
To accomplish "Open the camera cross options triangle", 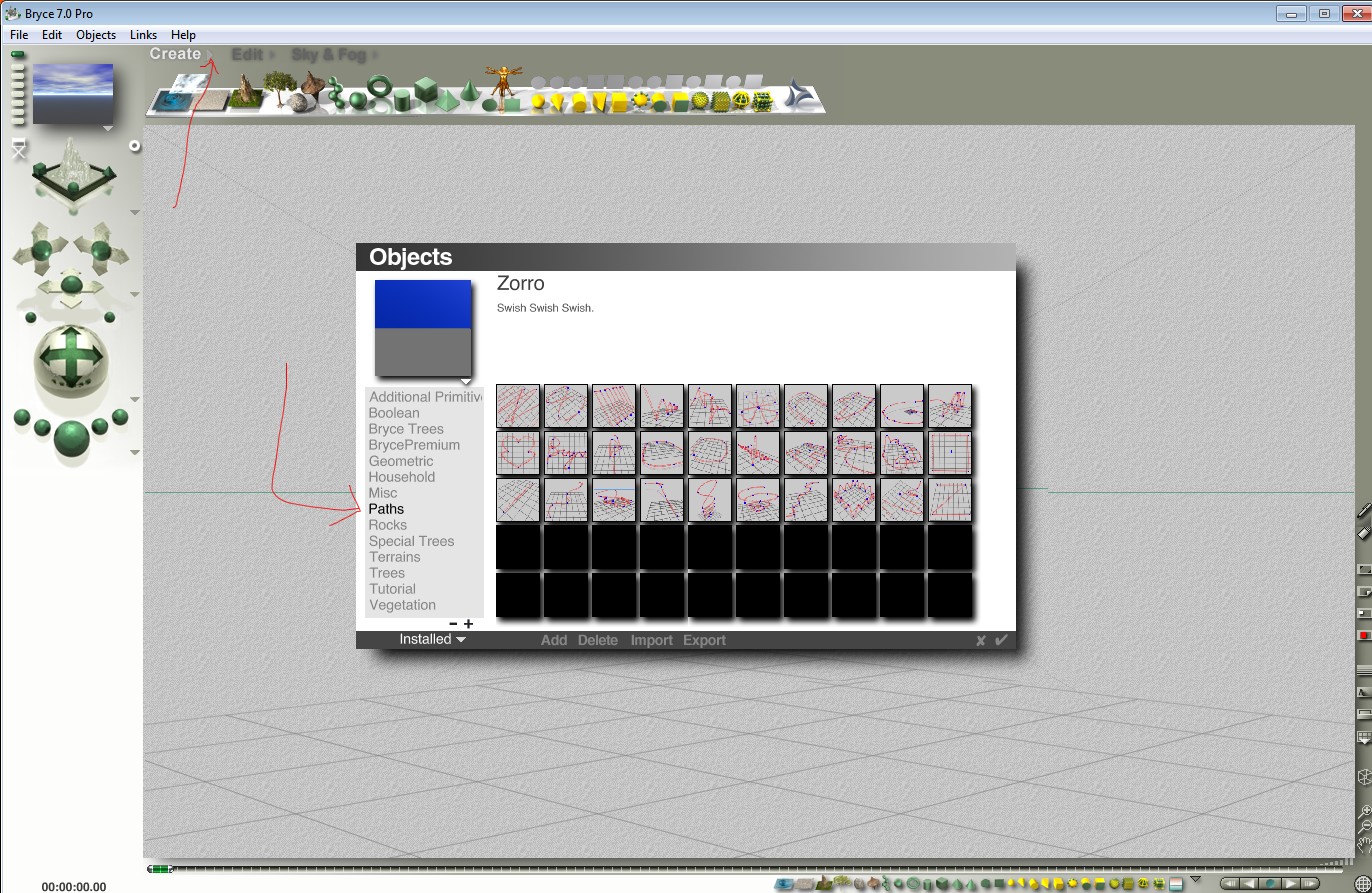I will 135,295.
